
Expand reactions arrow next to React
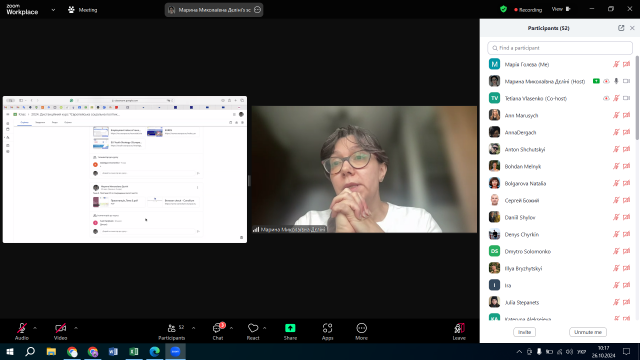264,328
